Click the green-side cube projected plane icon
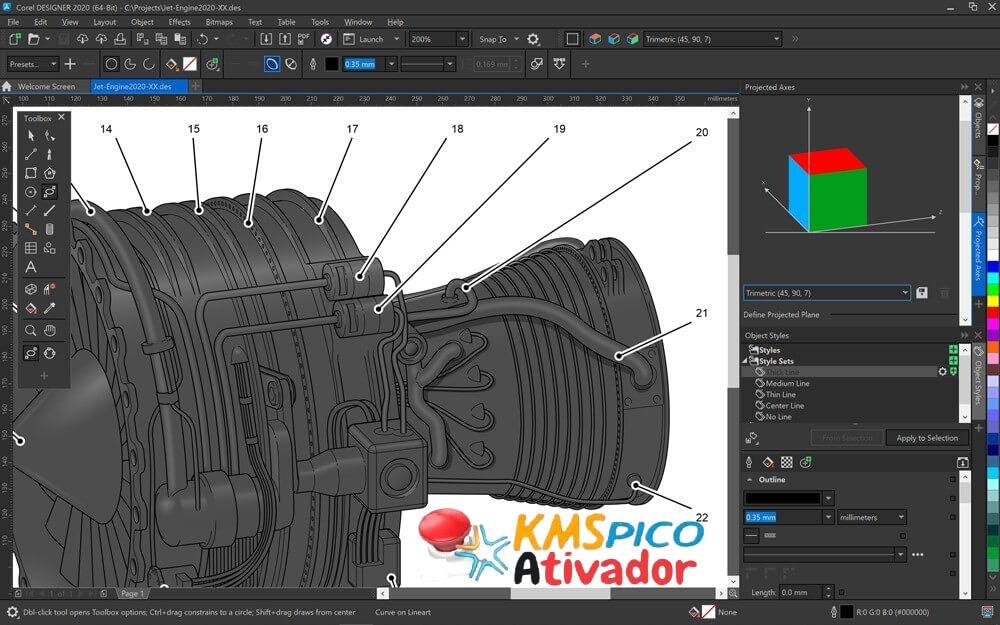 click(x=633, y=39)
